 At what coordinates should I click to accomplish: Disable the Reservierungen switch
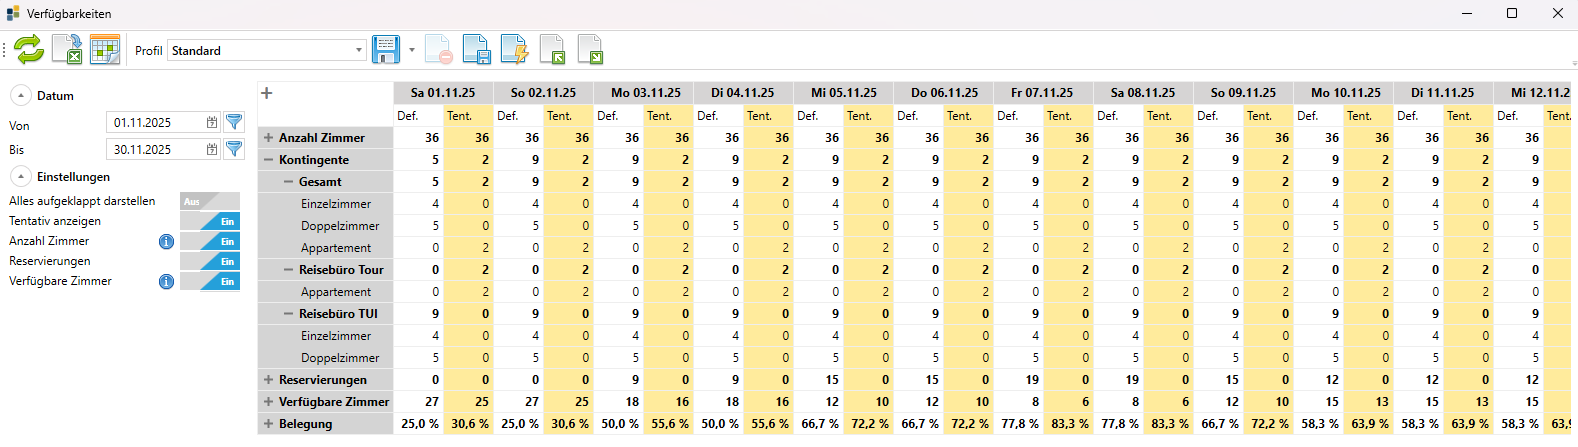(210, 261)
